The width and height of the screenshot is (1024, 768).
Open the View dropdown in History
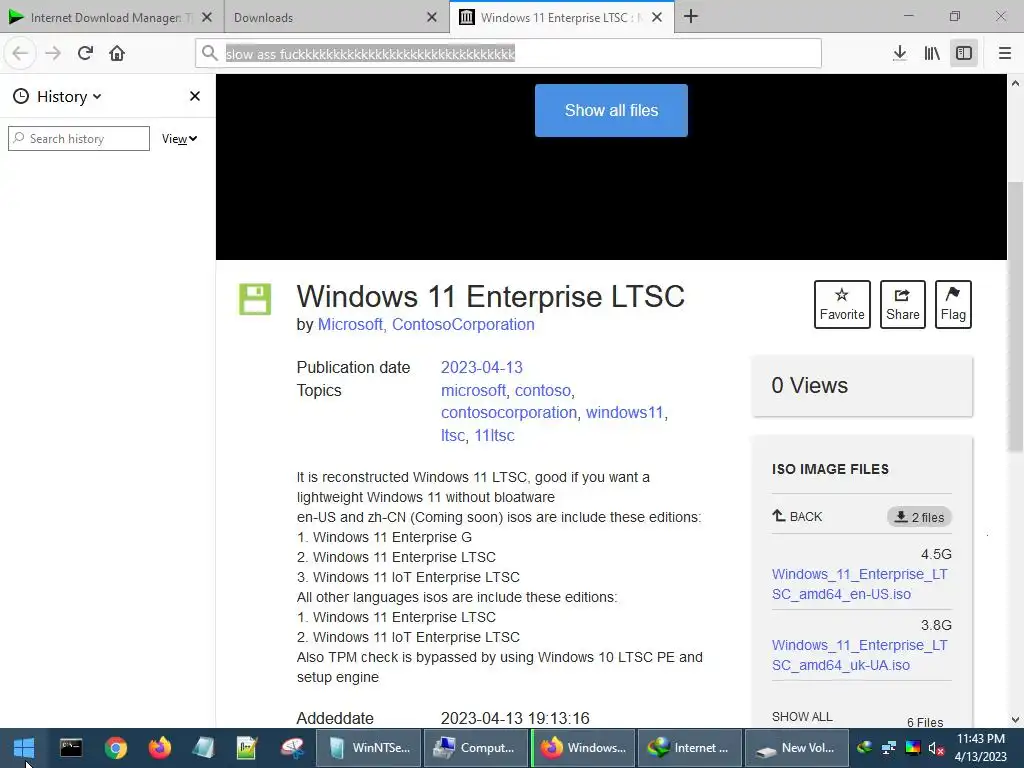click(x=180, y=138)
